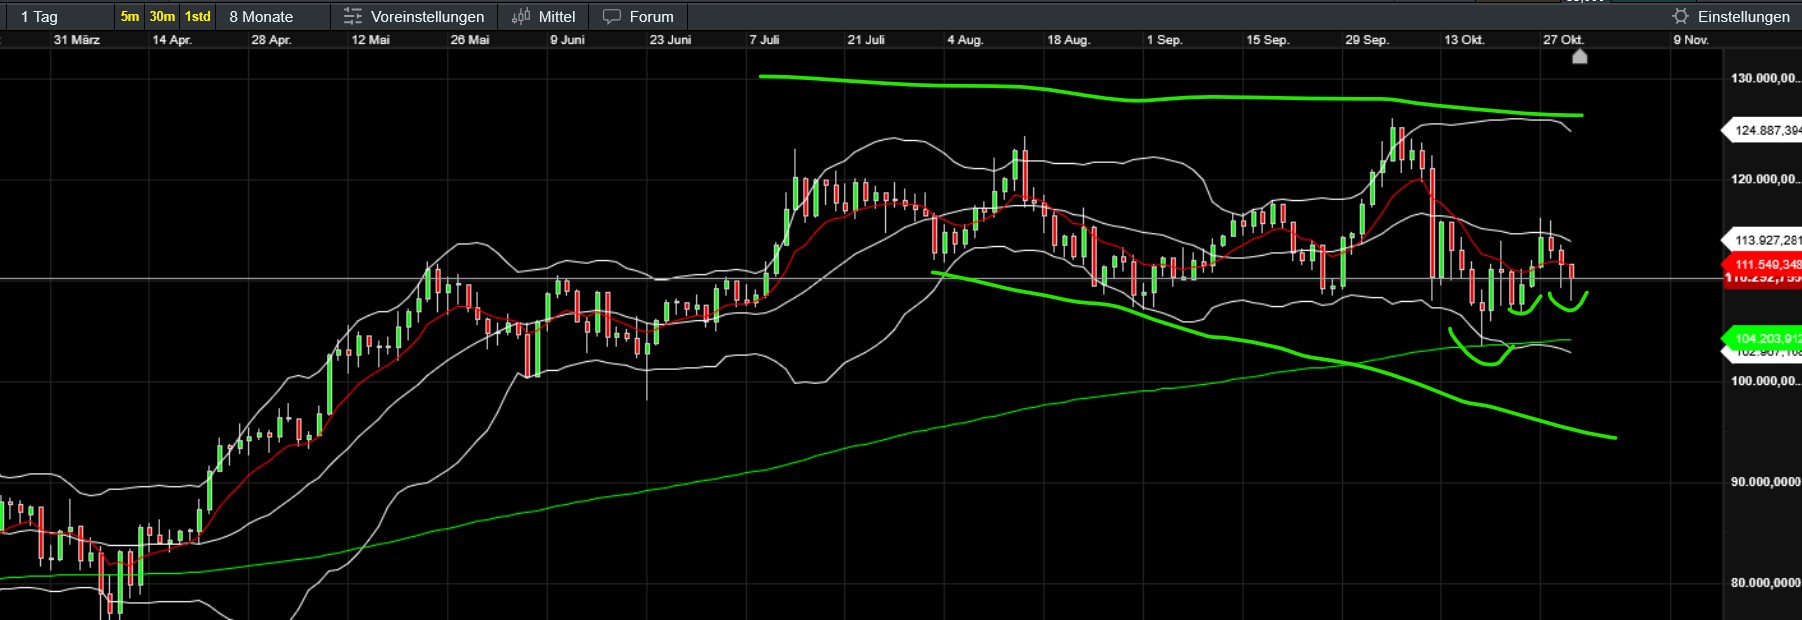1802x620 pixels.
Task: Switch to the 5m quick interval
Action: click(130, 16)
